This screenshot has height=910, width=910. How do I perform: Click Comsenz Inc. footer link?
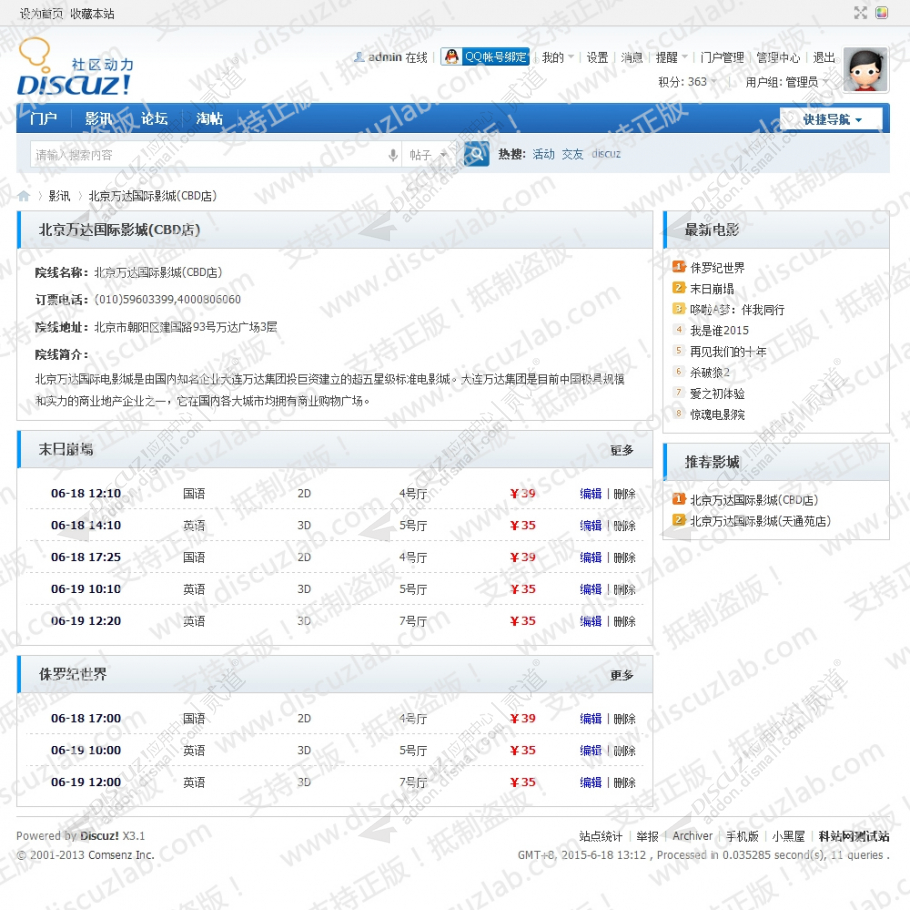[121, 855]
